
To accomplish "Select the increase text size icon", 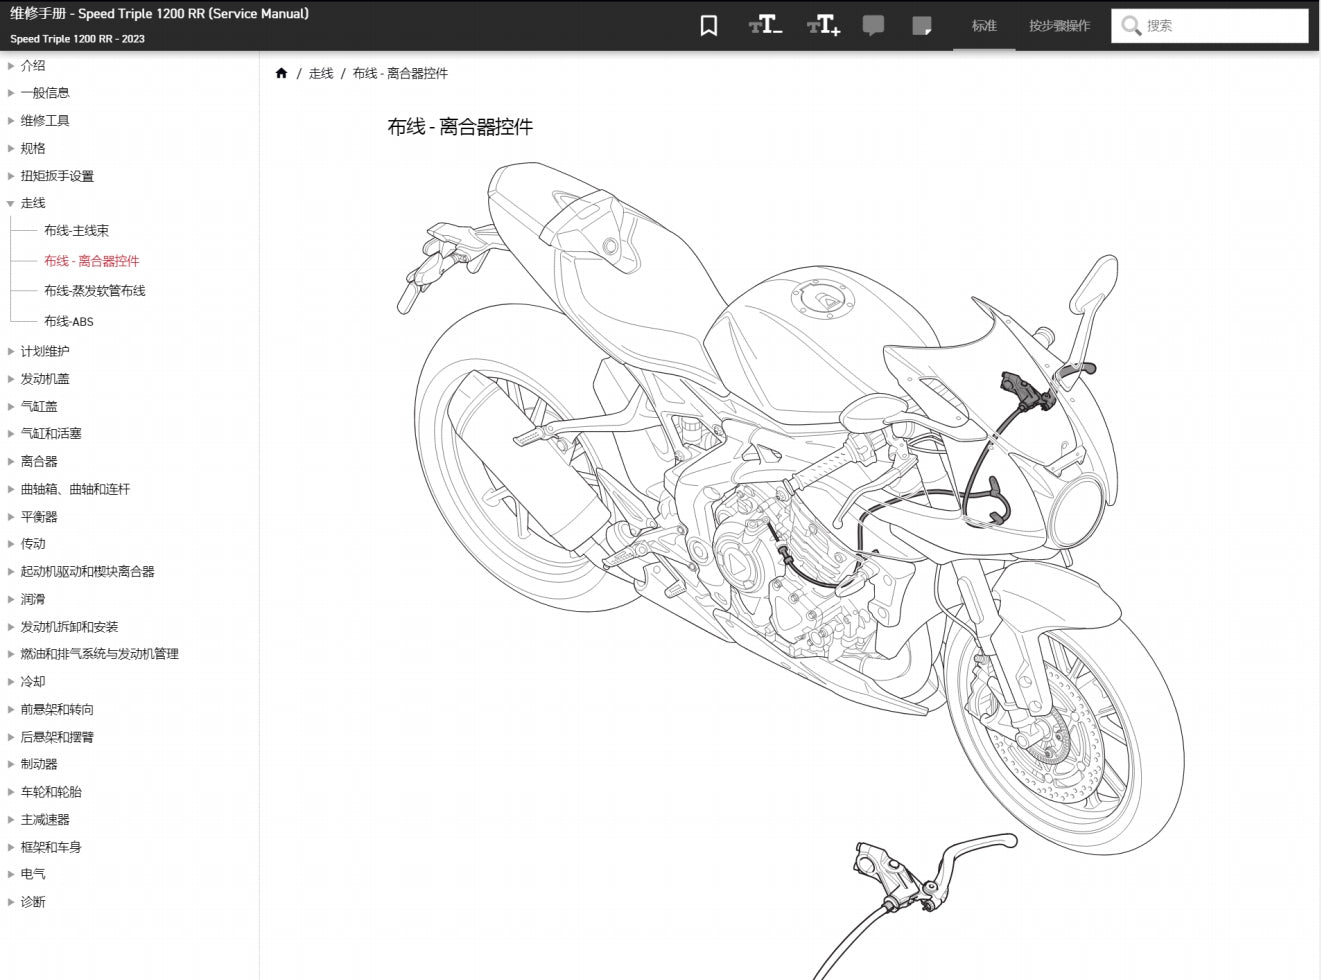I will pyautogui.click(x=822, y=25).
